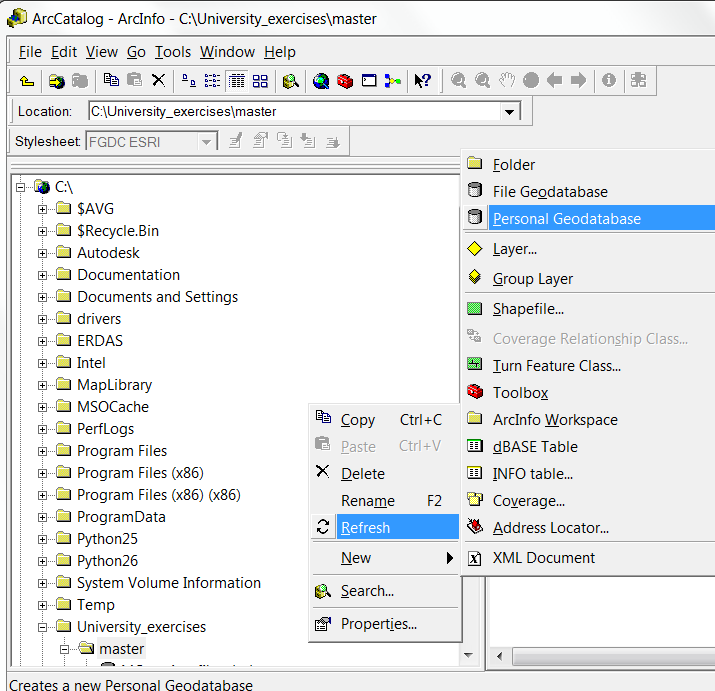Expand the Autodesk folder

[x=42, y=253]
